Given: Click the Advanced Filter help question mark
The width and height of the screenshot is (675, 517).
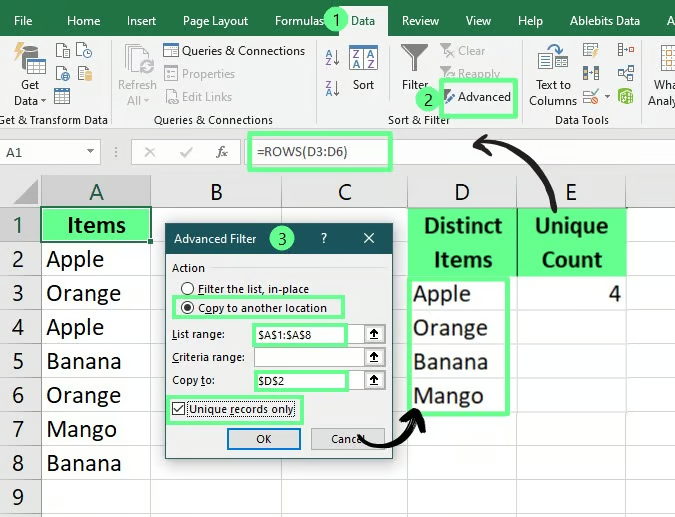Looking at the screenshot, I should click(324, 239).
